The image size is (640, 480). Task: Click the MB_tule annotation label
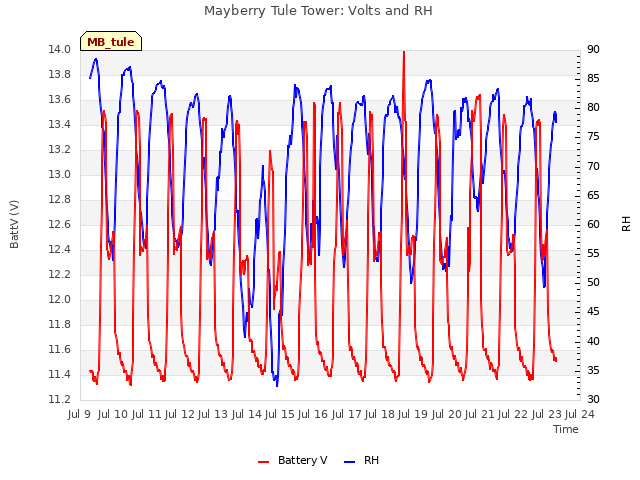tap(111, 42)
